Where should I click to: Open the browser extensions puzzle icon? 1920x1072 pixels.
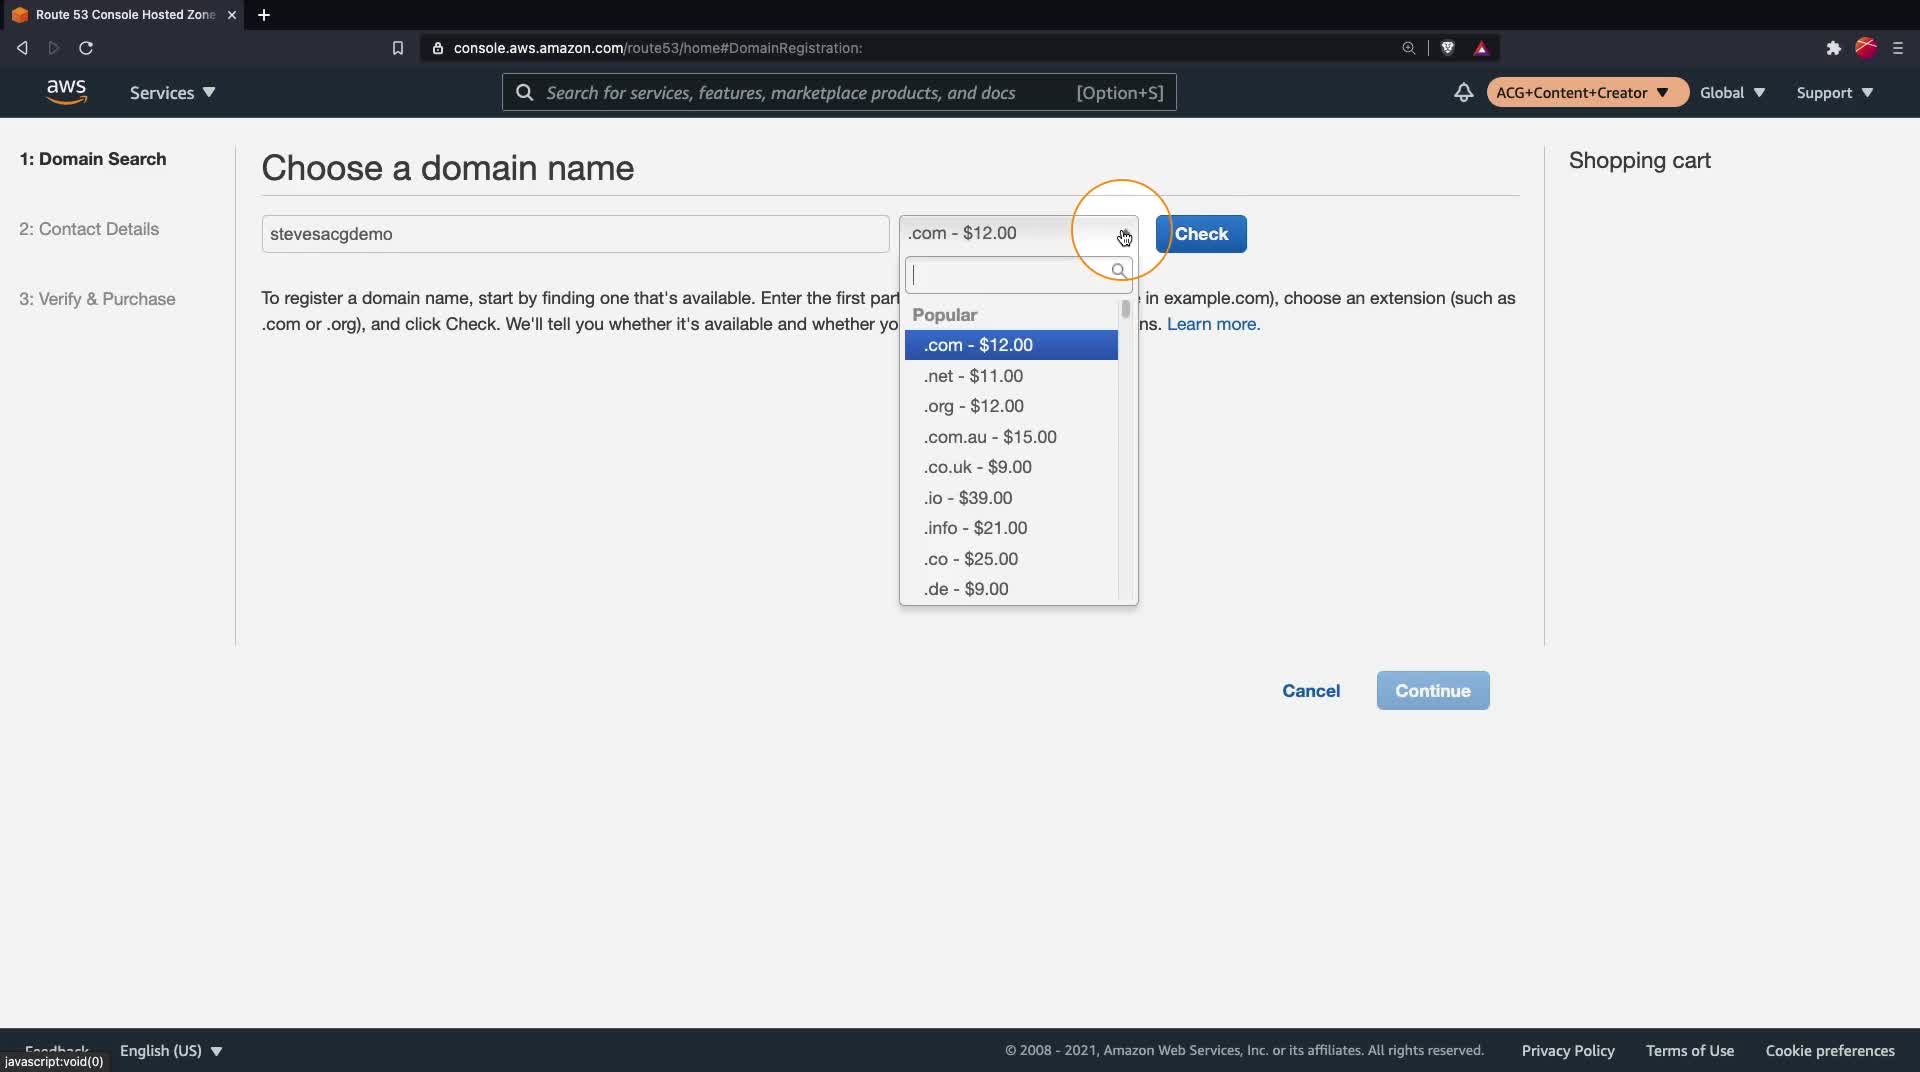(x=1833, y=48)
